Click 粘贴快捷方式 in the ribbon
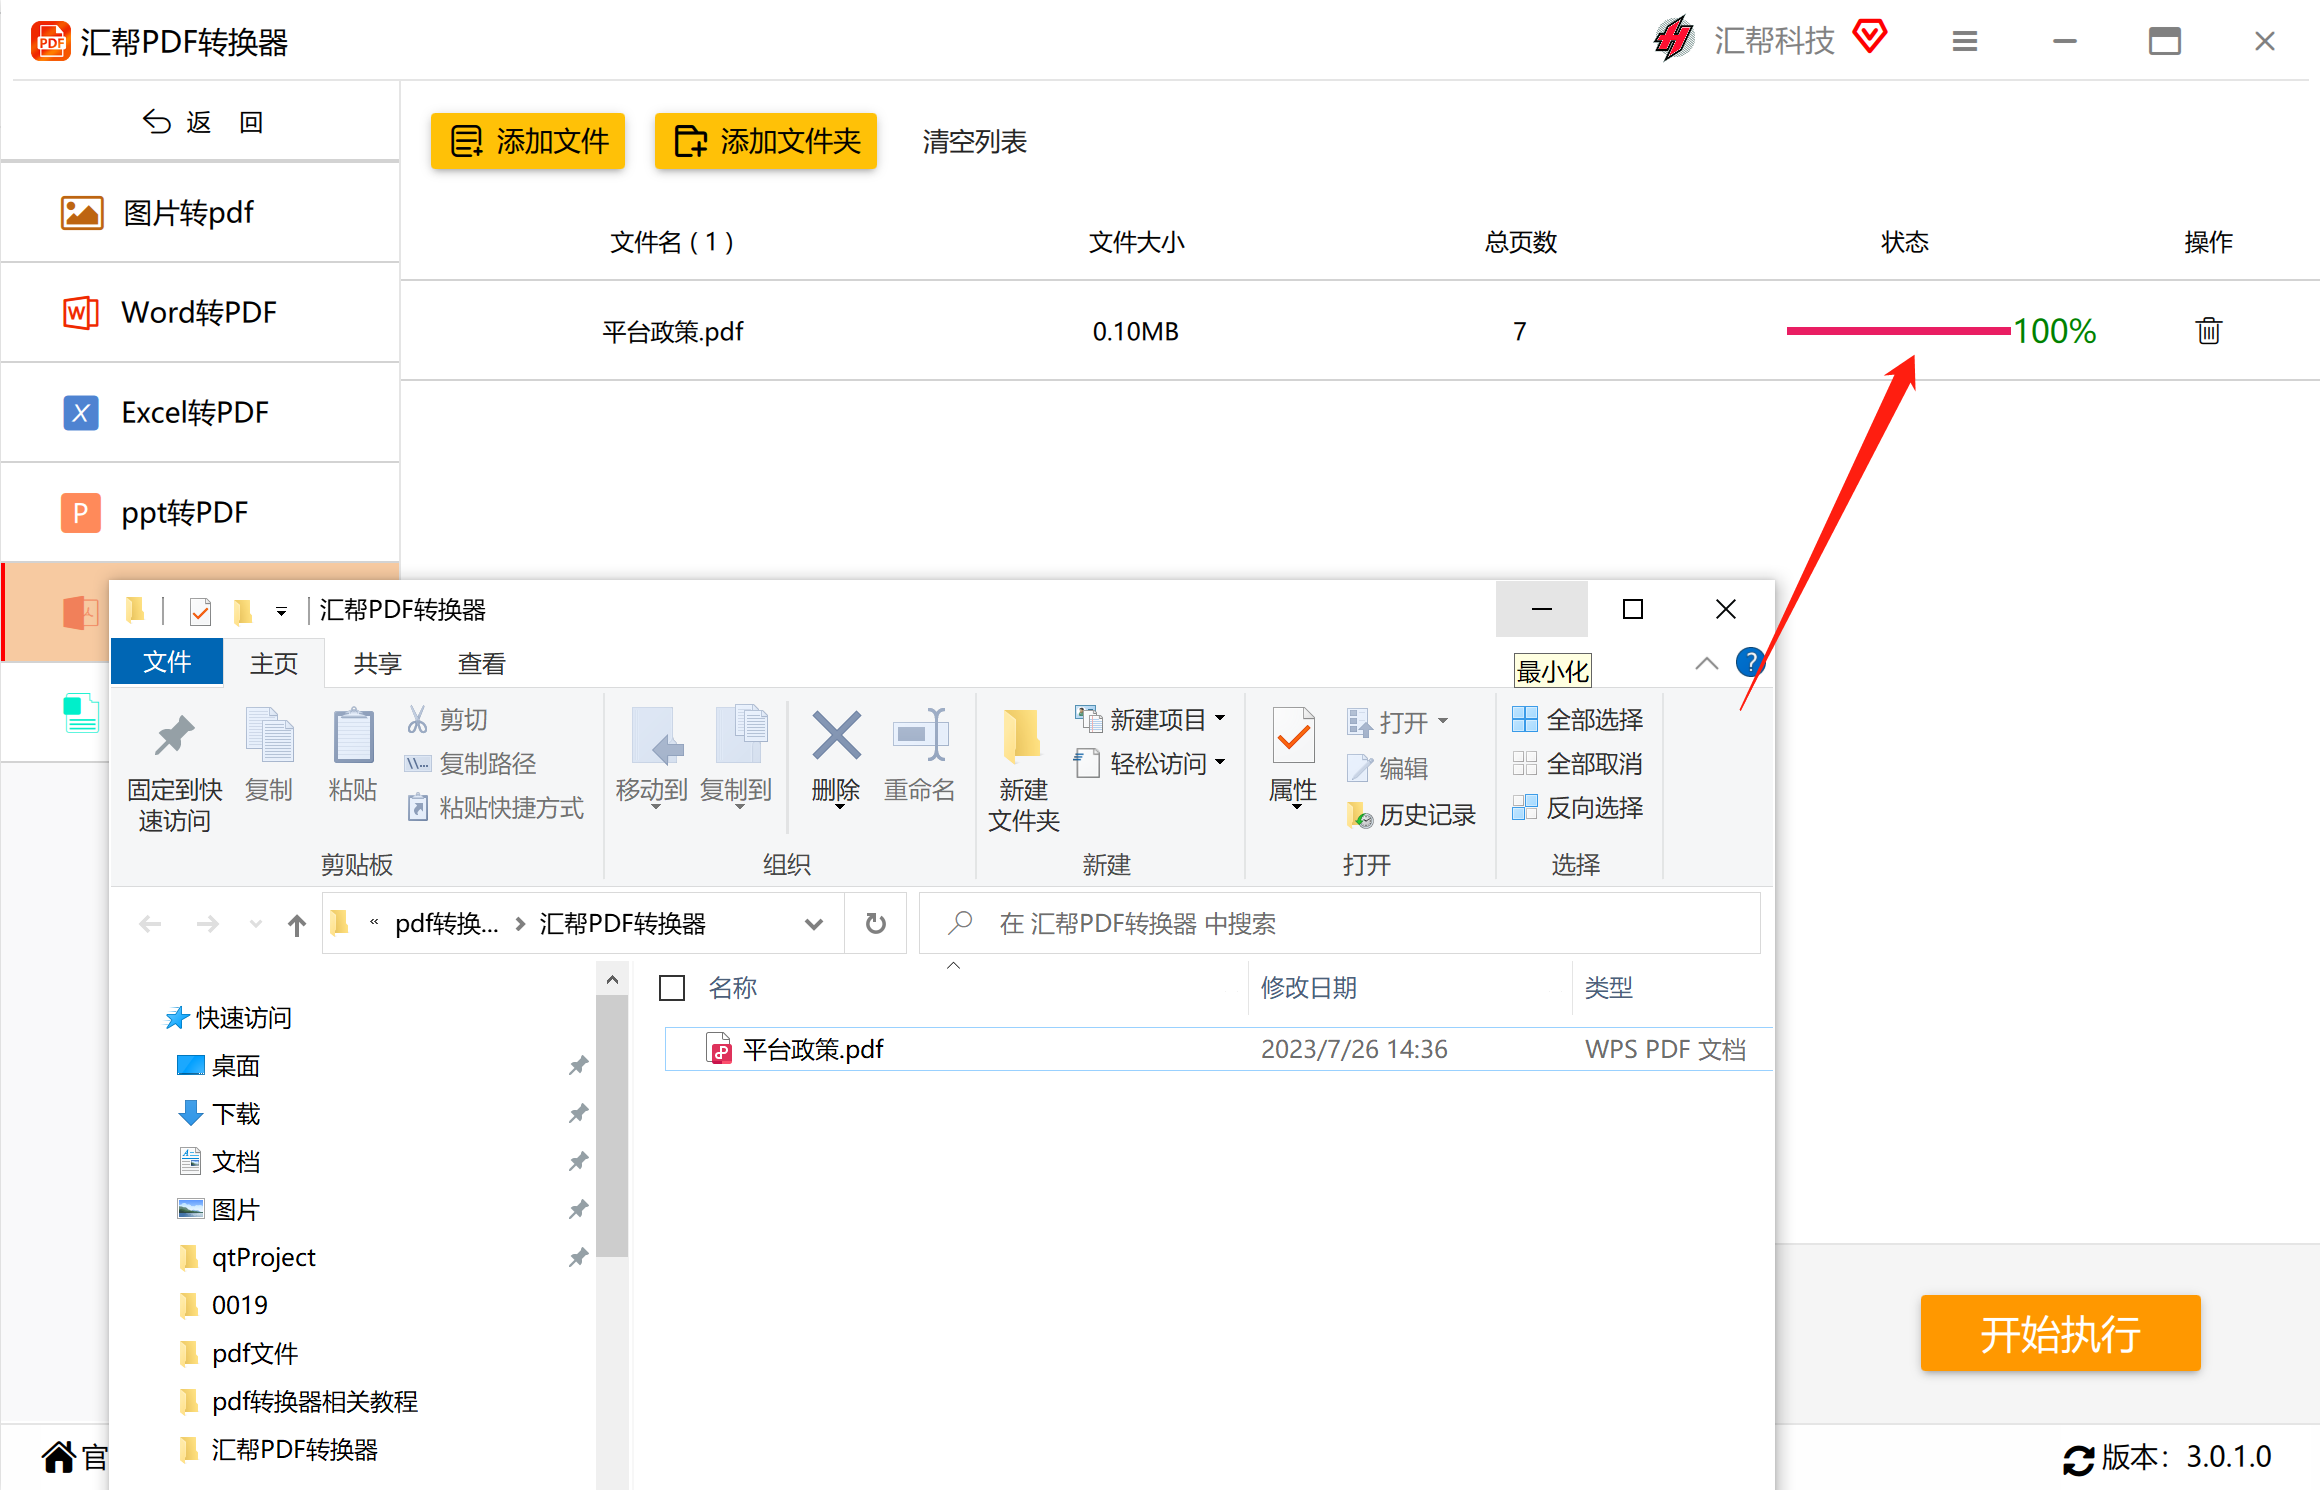The height and width of the screenshot is (1490, 2320). tap(495, 808)
